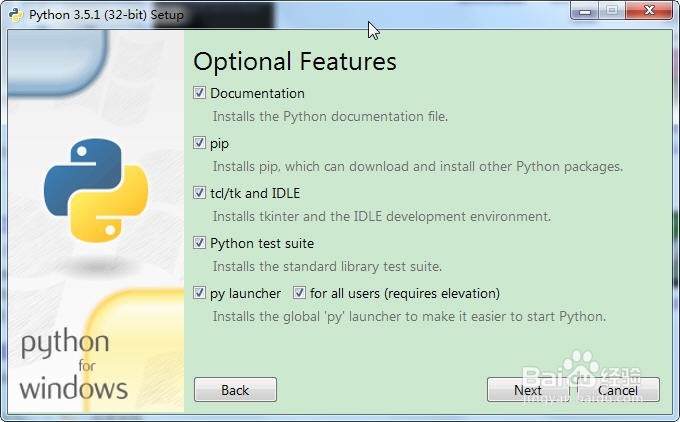
Task: Proceed with the Next button
Action: click(x=528, y=389)
